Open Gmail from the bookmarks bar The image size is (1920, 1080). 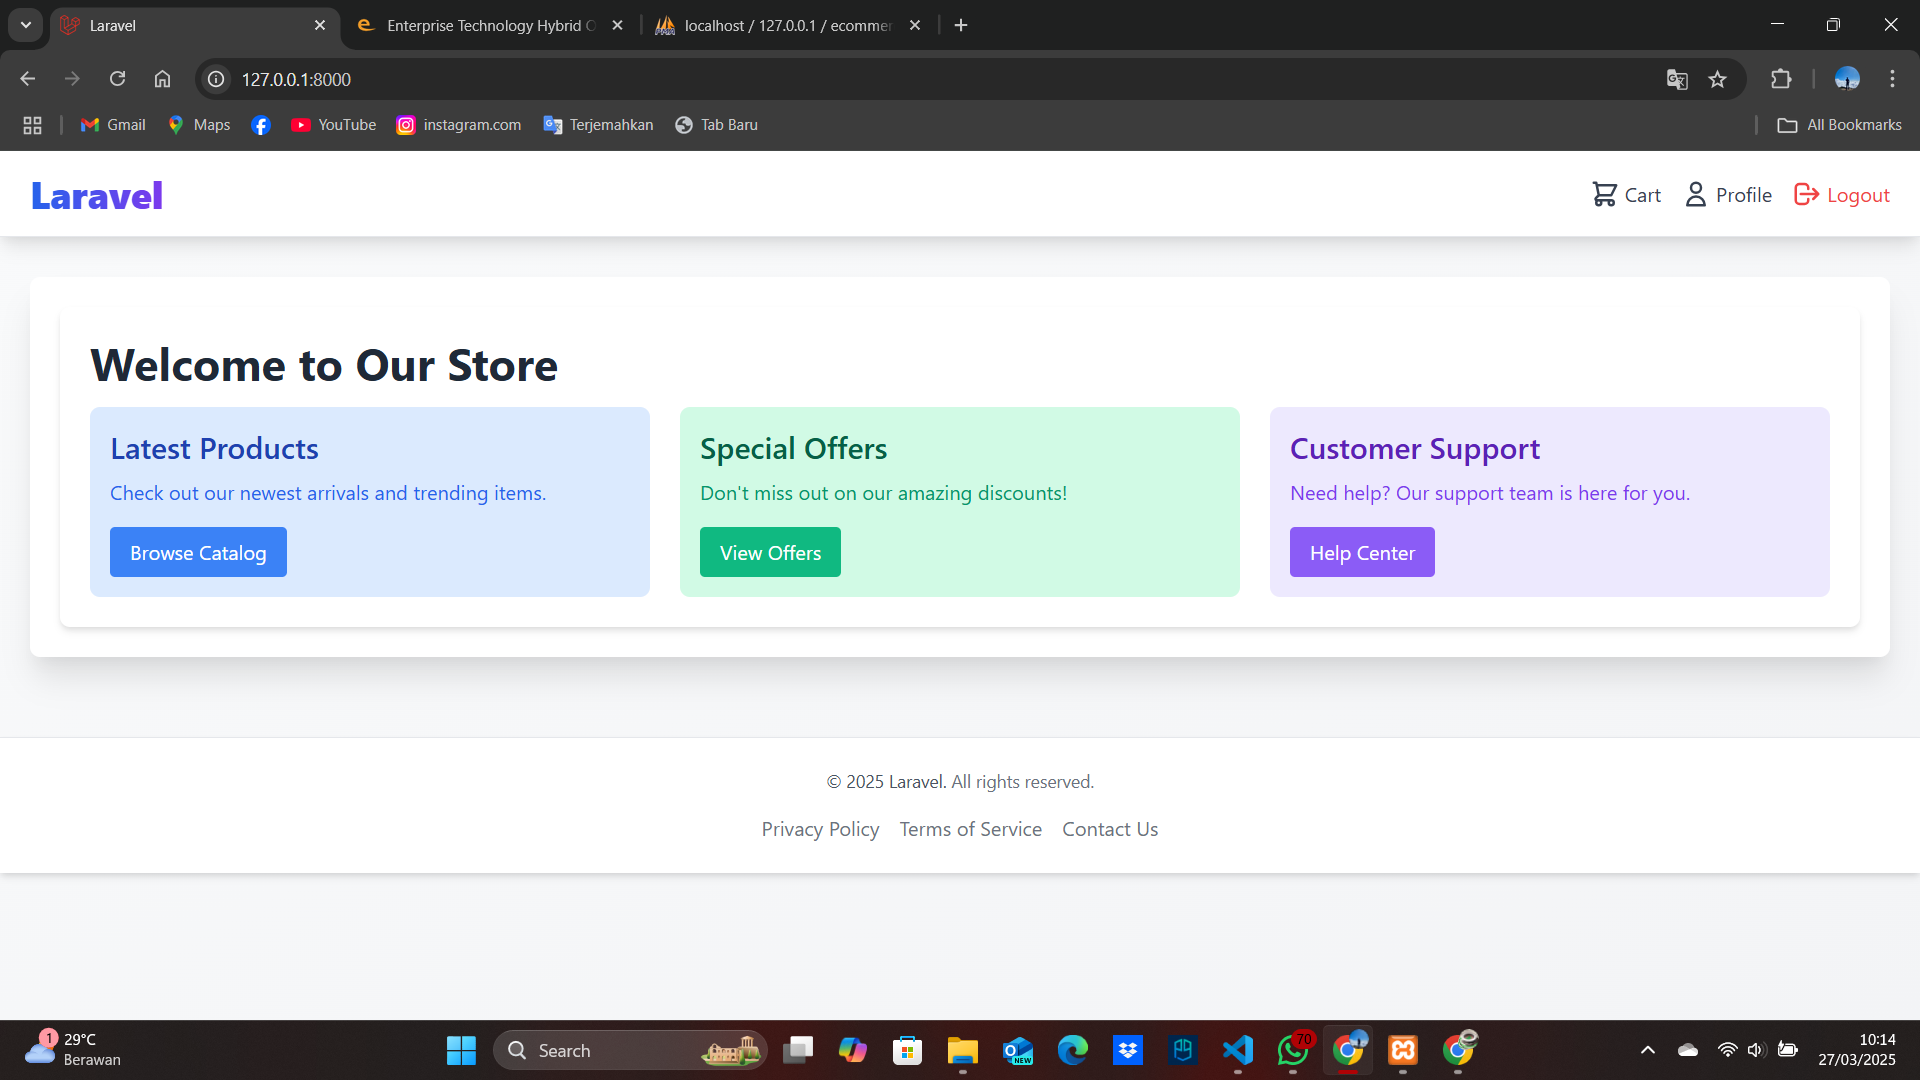(111, 124)
